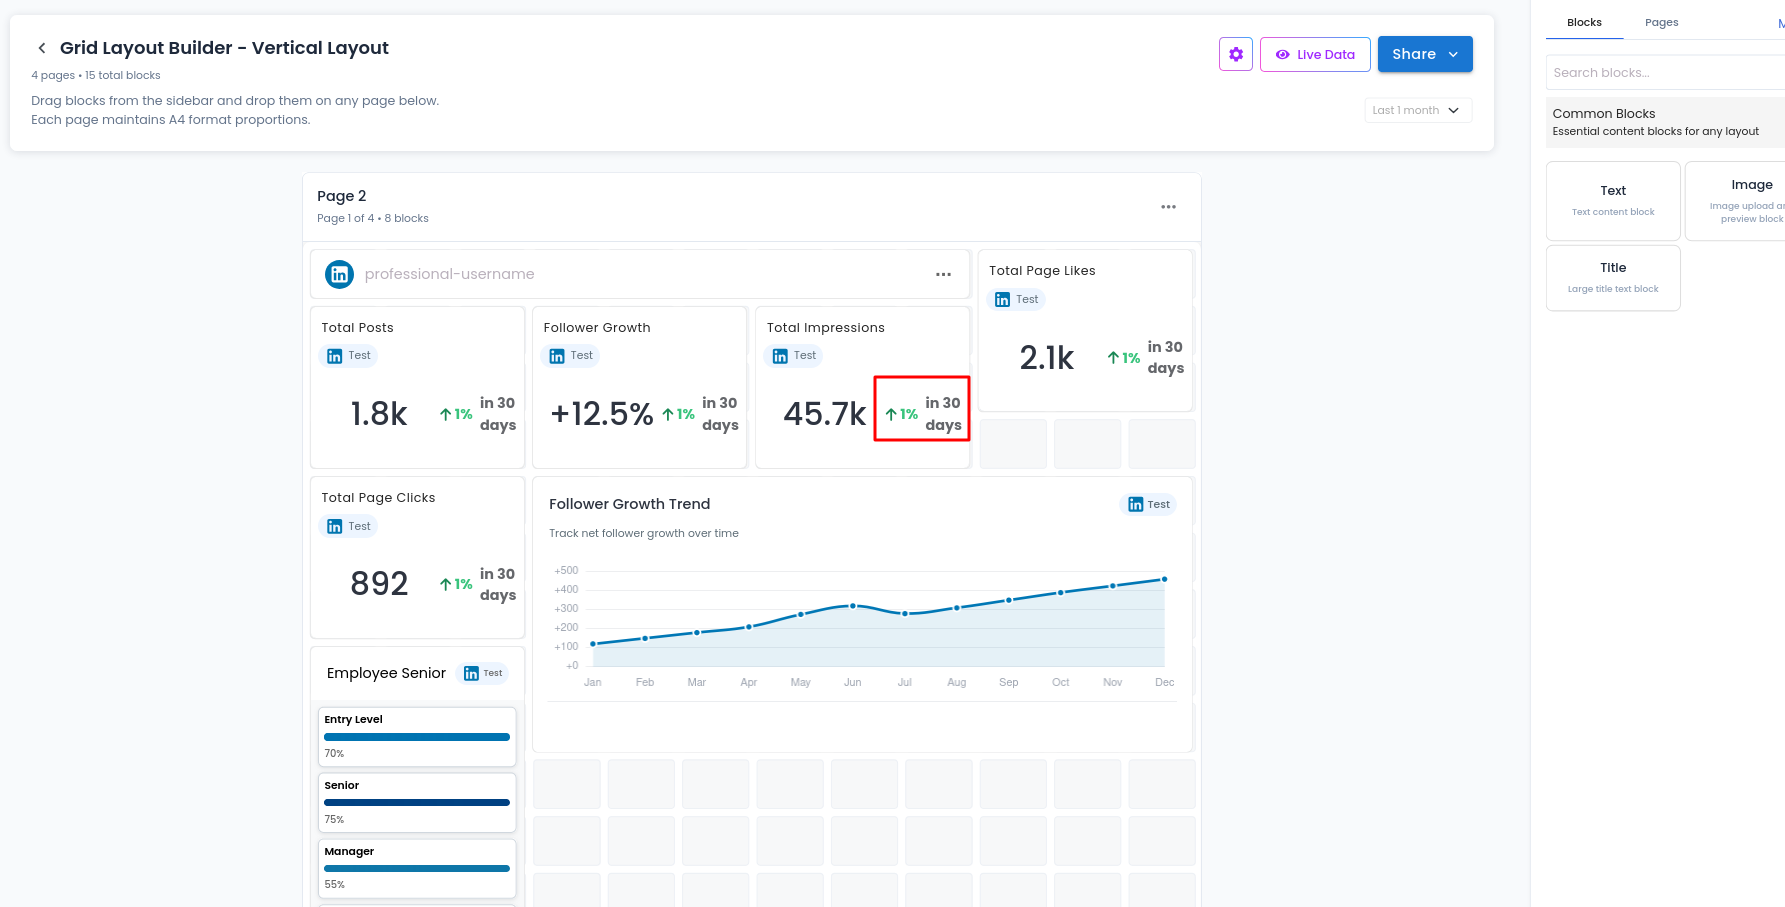Screen dimensions: 1785x907
Task: Open layout settings via purple gear icon
Action: click(x=1236, y=54)
